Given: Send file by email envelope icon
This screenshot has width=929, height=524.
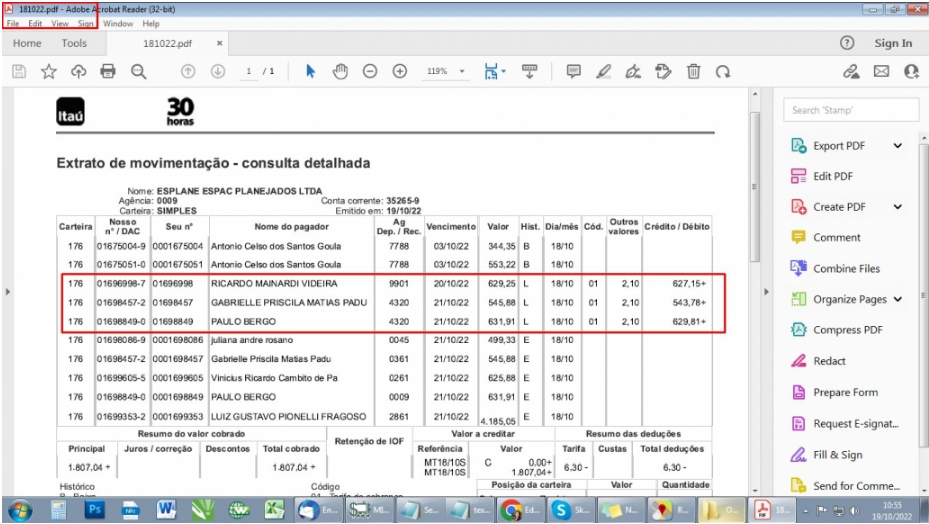Looking at the screenshot, I should [x=881, y=71].
